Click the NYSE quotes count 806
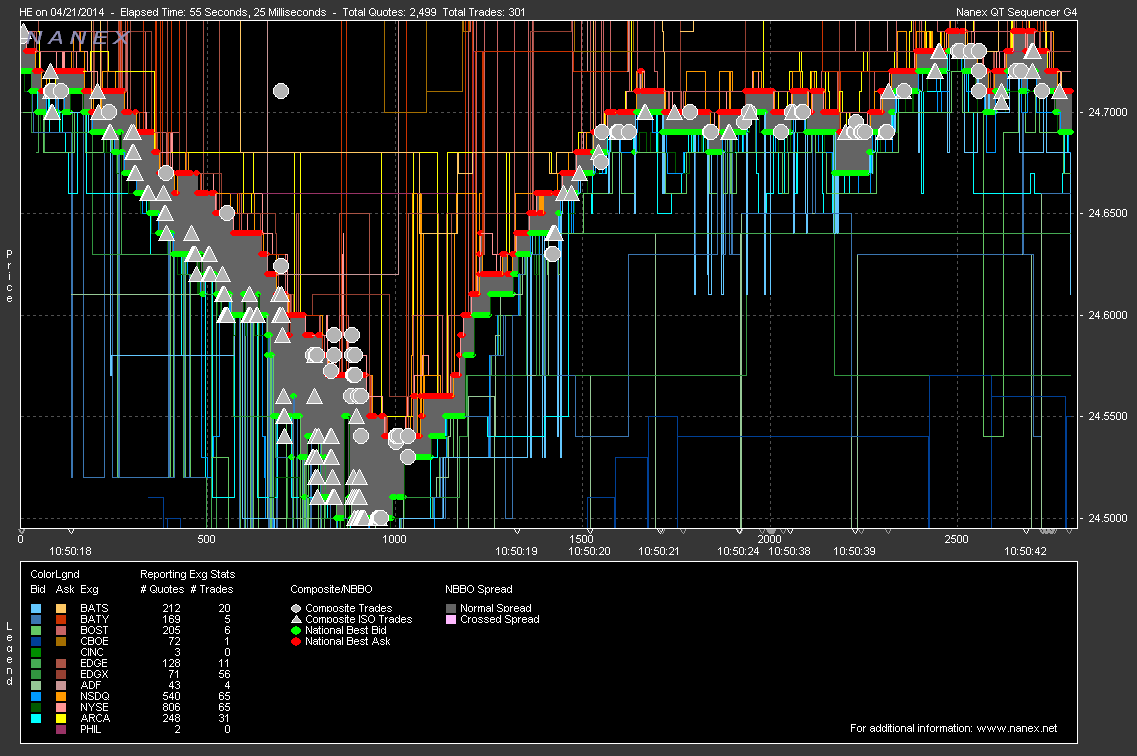Image resolution: width=1137 pixels, height=756 pixels. (x=172, y=707)
